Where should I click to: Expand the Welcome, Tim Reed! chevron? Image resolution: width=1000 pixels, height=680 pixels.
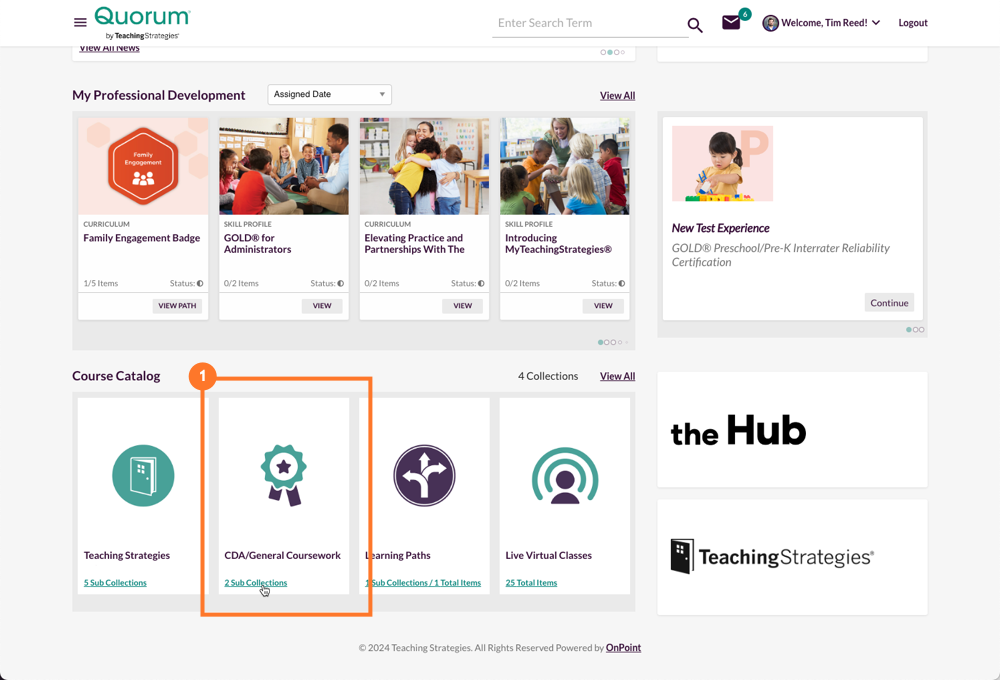877,23
